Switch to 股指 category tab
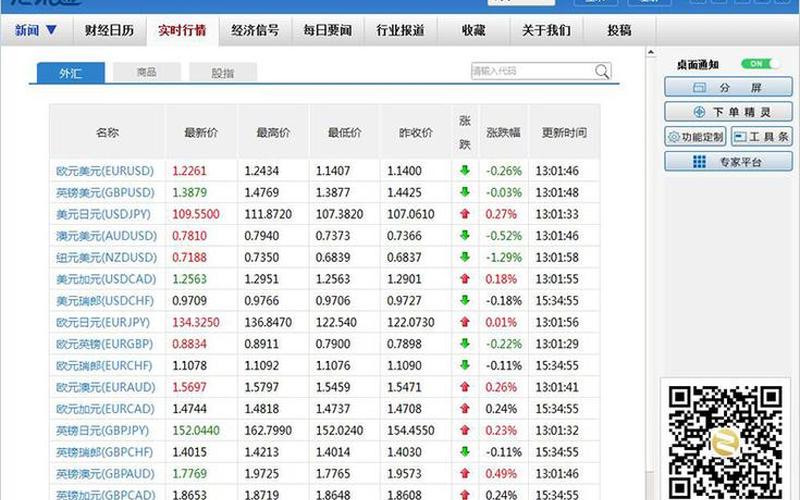This screenshot has width=800, height=500. tap(222, 72)
